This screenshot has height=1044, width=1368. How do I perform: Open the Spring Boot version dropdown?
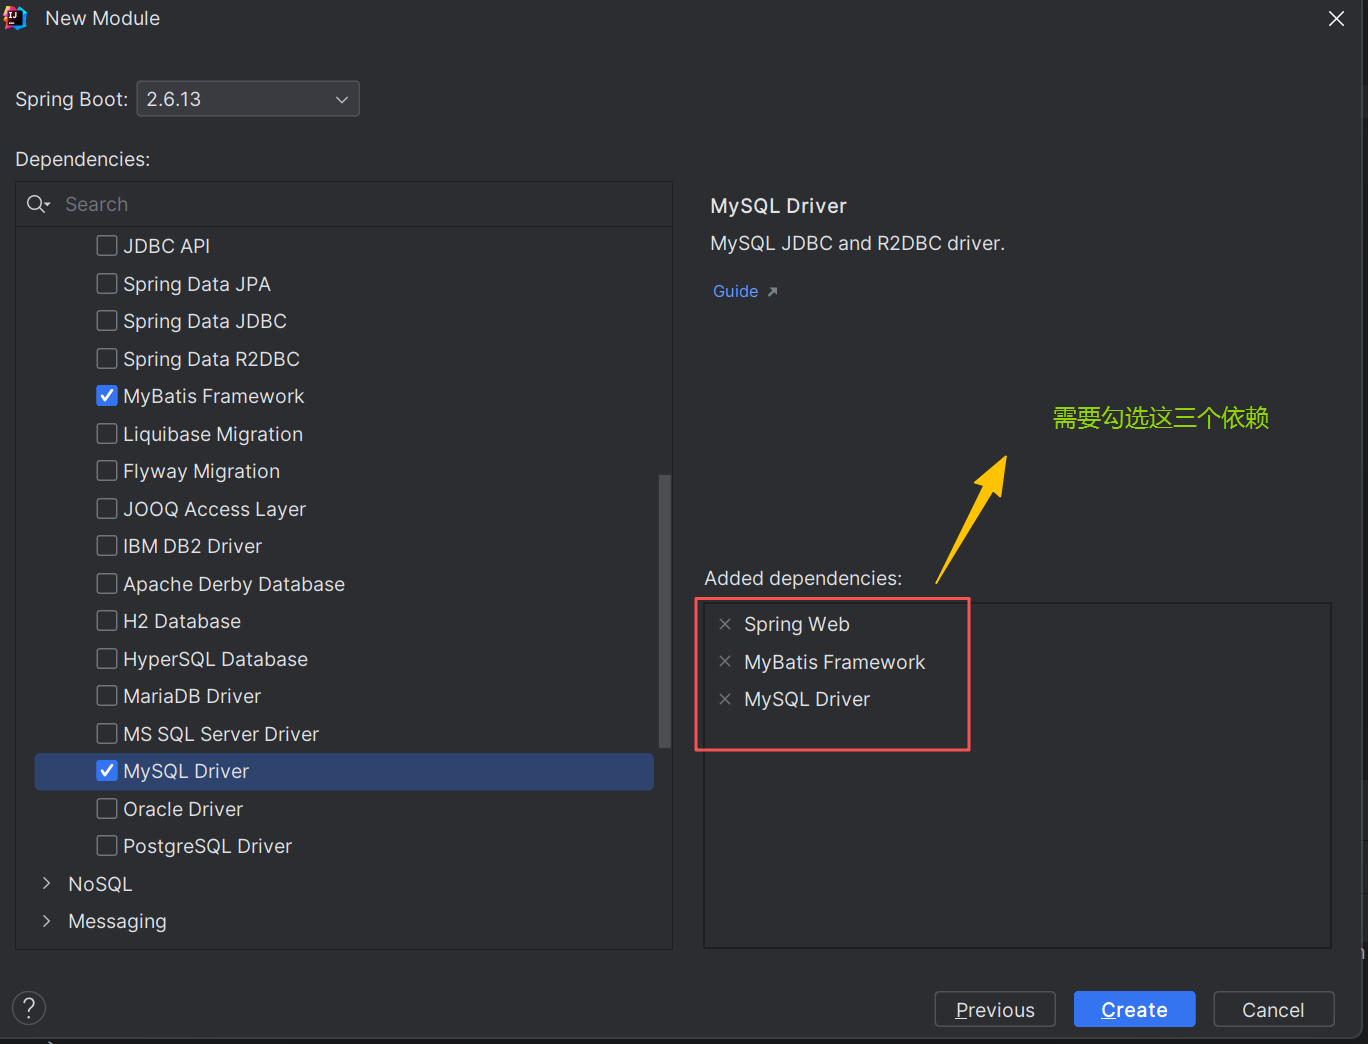[x=248, y=99]
